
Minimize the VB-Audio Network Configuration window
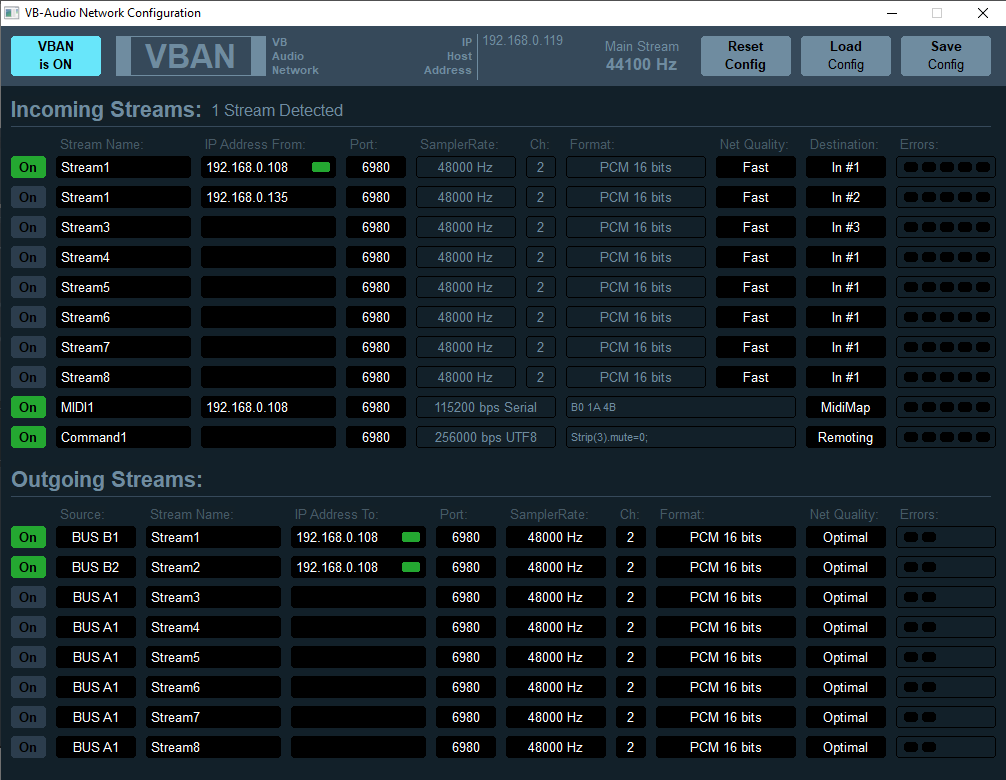pyautogui.click(x=892, y=13)
